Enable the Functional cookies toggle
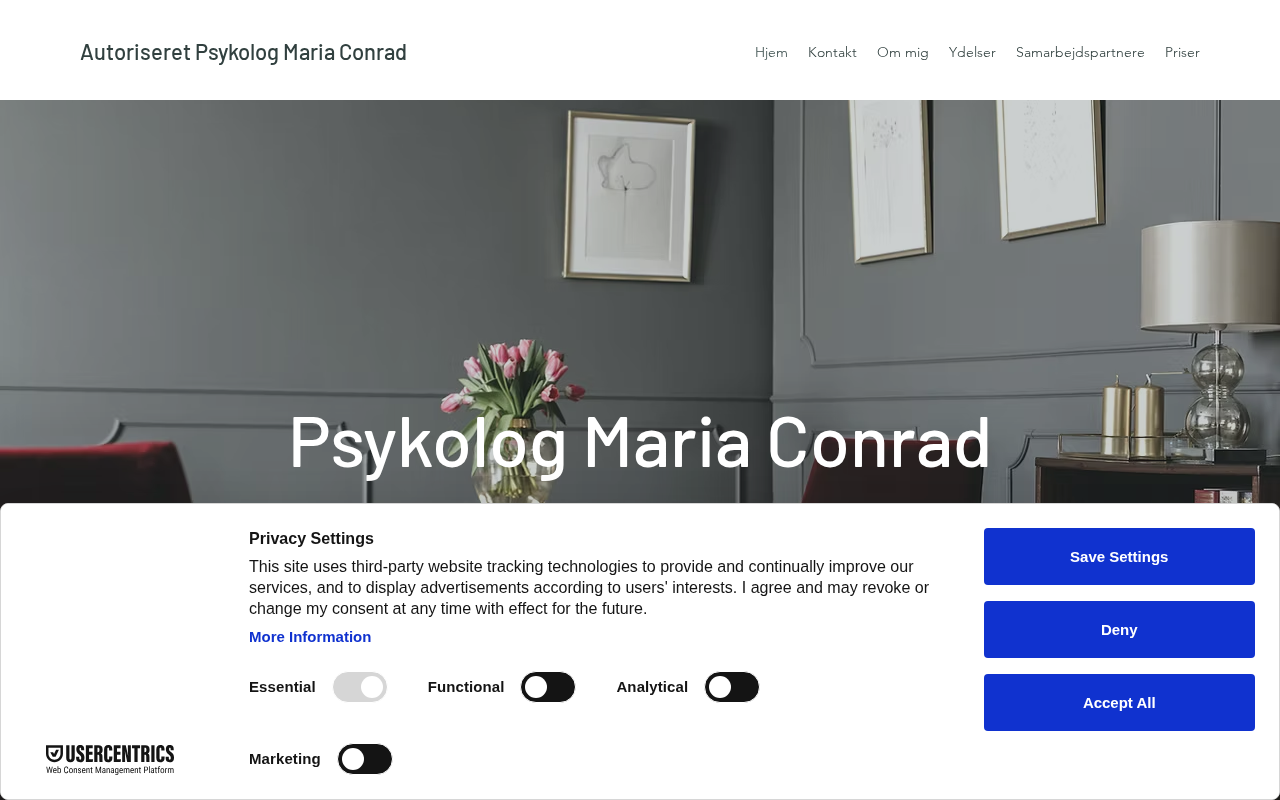The width and height of the screenshot is (1280, 800). click(x=548, y=687)
